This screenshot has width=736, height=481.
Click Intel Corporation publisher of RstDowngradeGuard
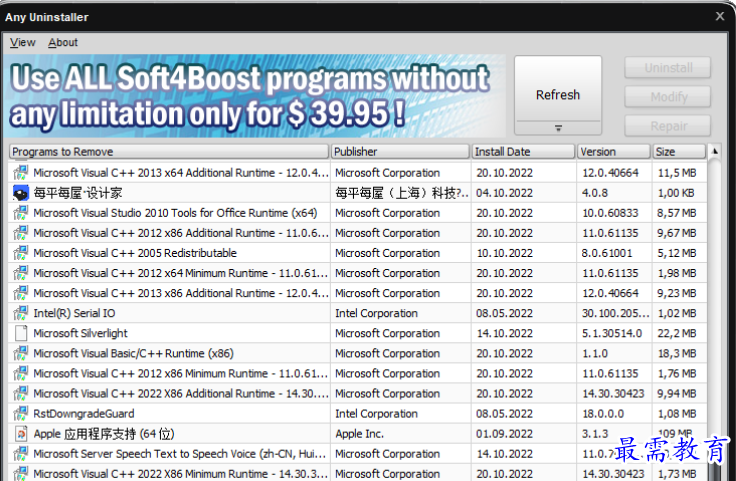(376, 414)
